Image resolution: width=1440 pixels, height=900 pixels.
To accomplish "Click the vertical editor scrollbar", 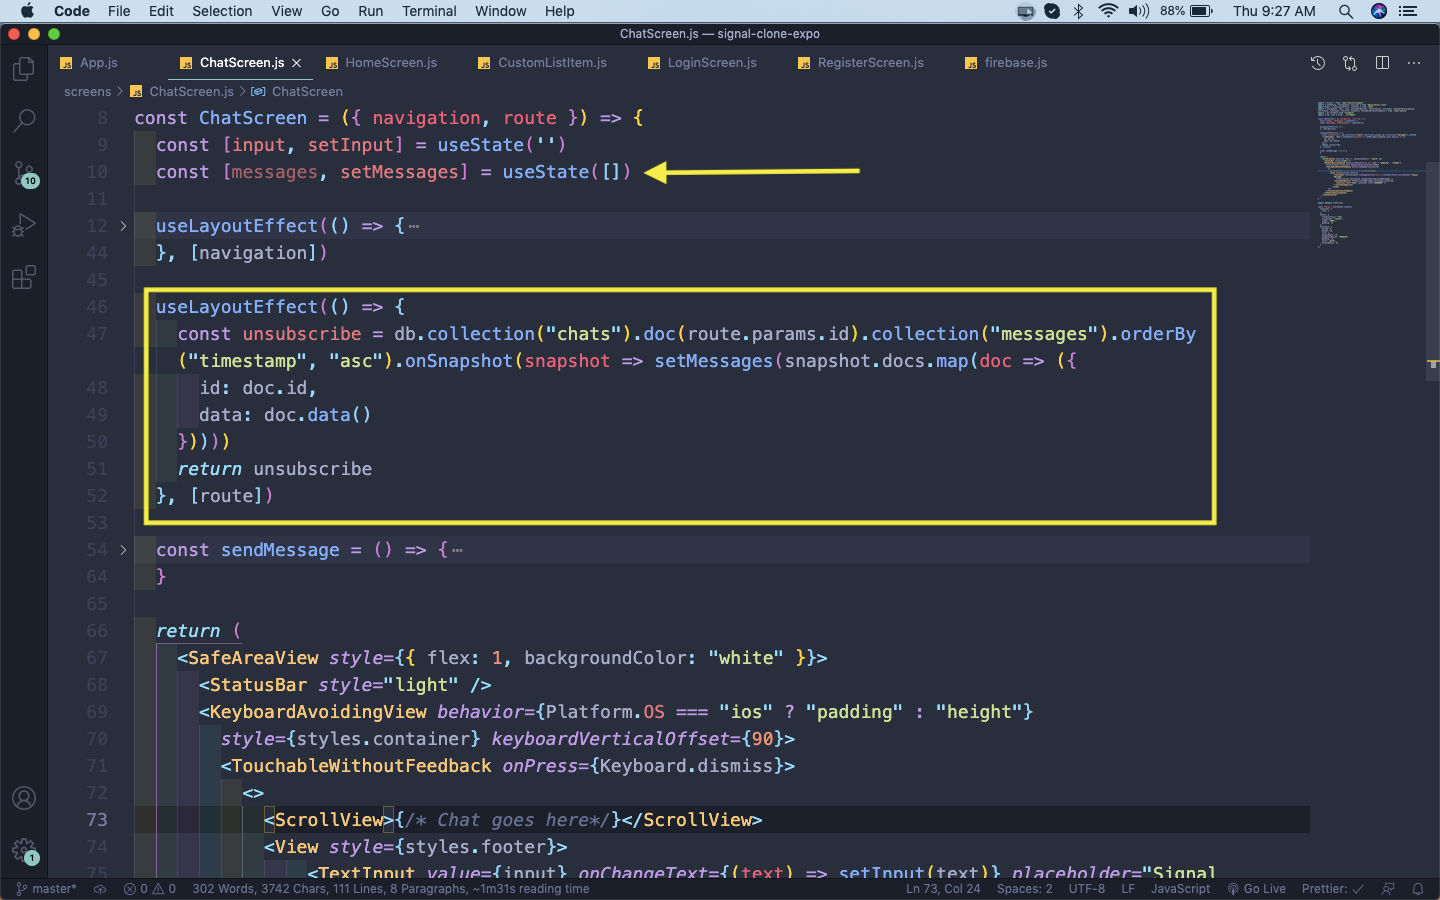I will click(1432, 270).
